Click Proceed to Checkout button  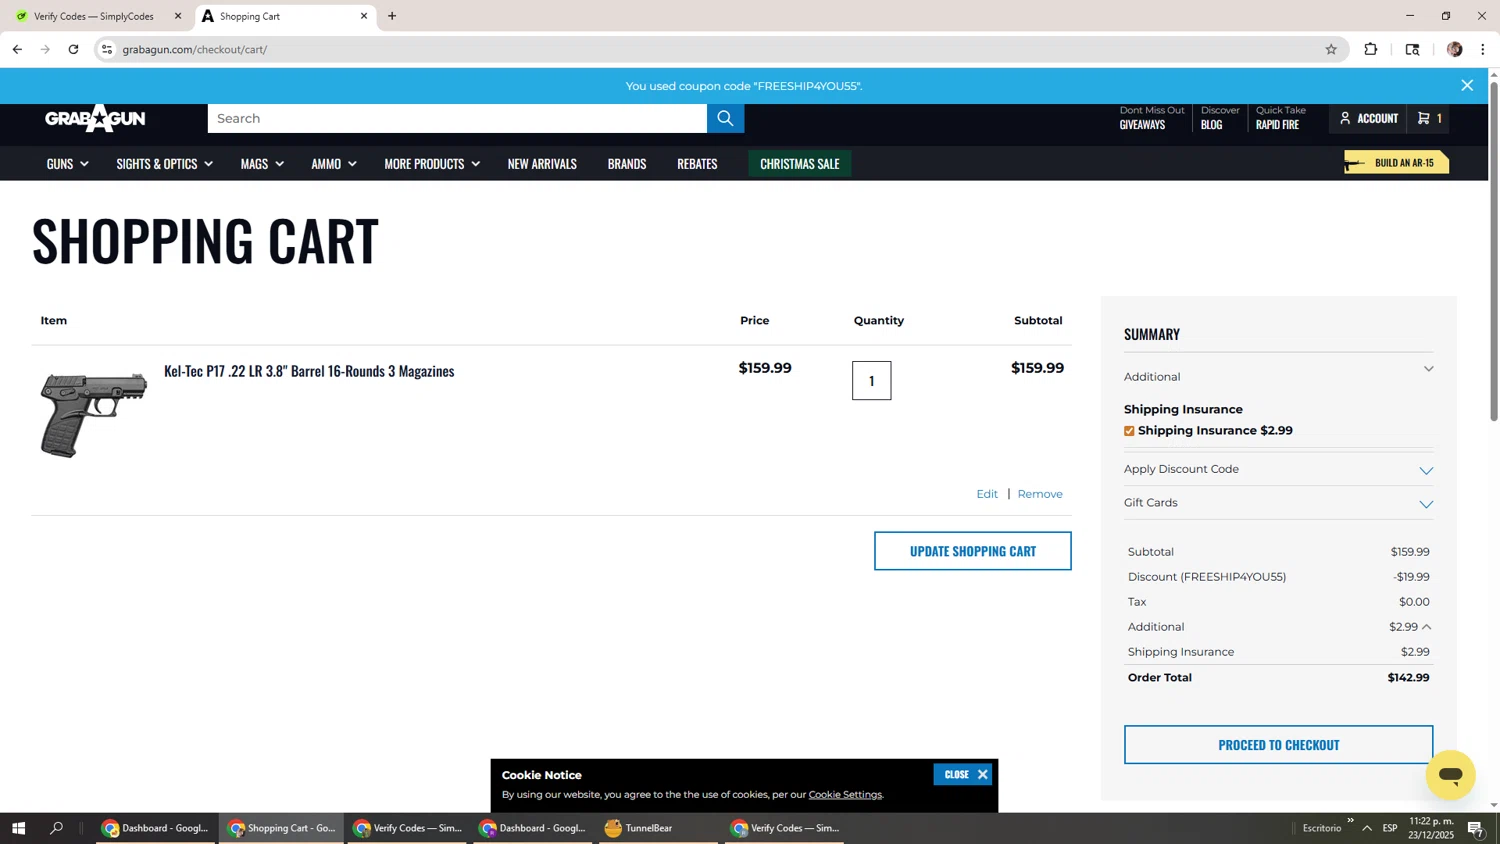pyautogui.click(x=1278, y=745)
